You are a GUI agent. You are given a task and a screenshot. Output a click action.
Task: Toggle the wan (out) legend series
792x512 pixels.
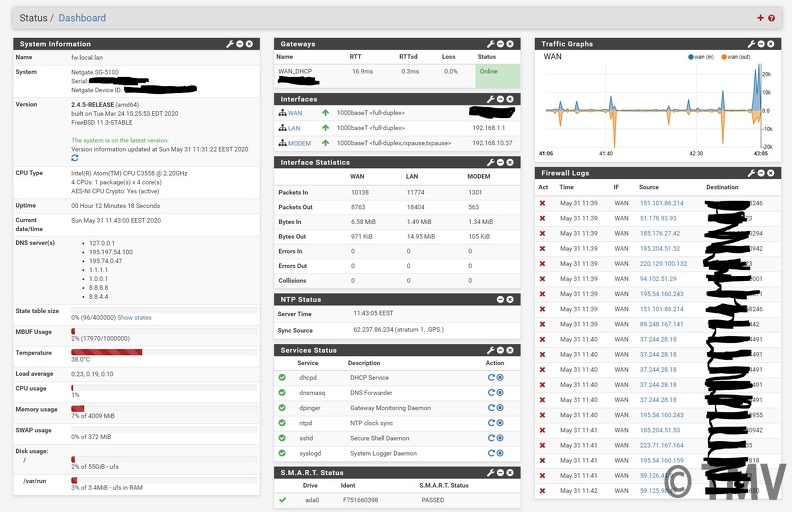(x=735, y=57)
